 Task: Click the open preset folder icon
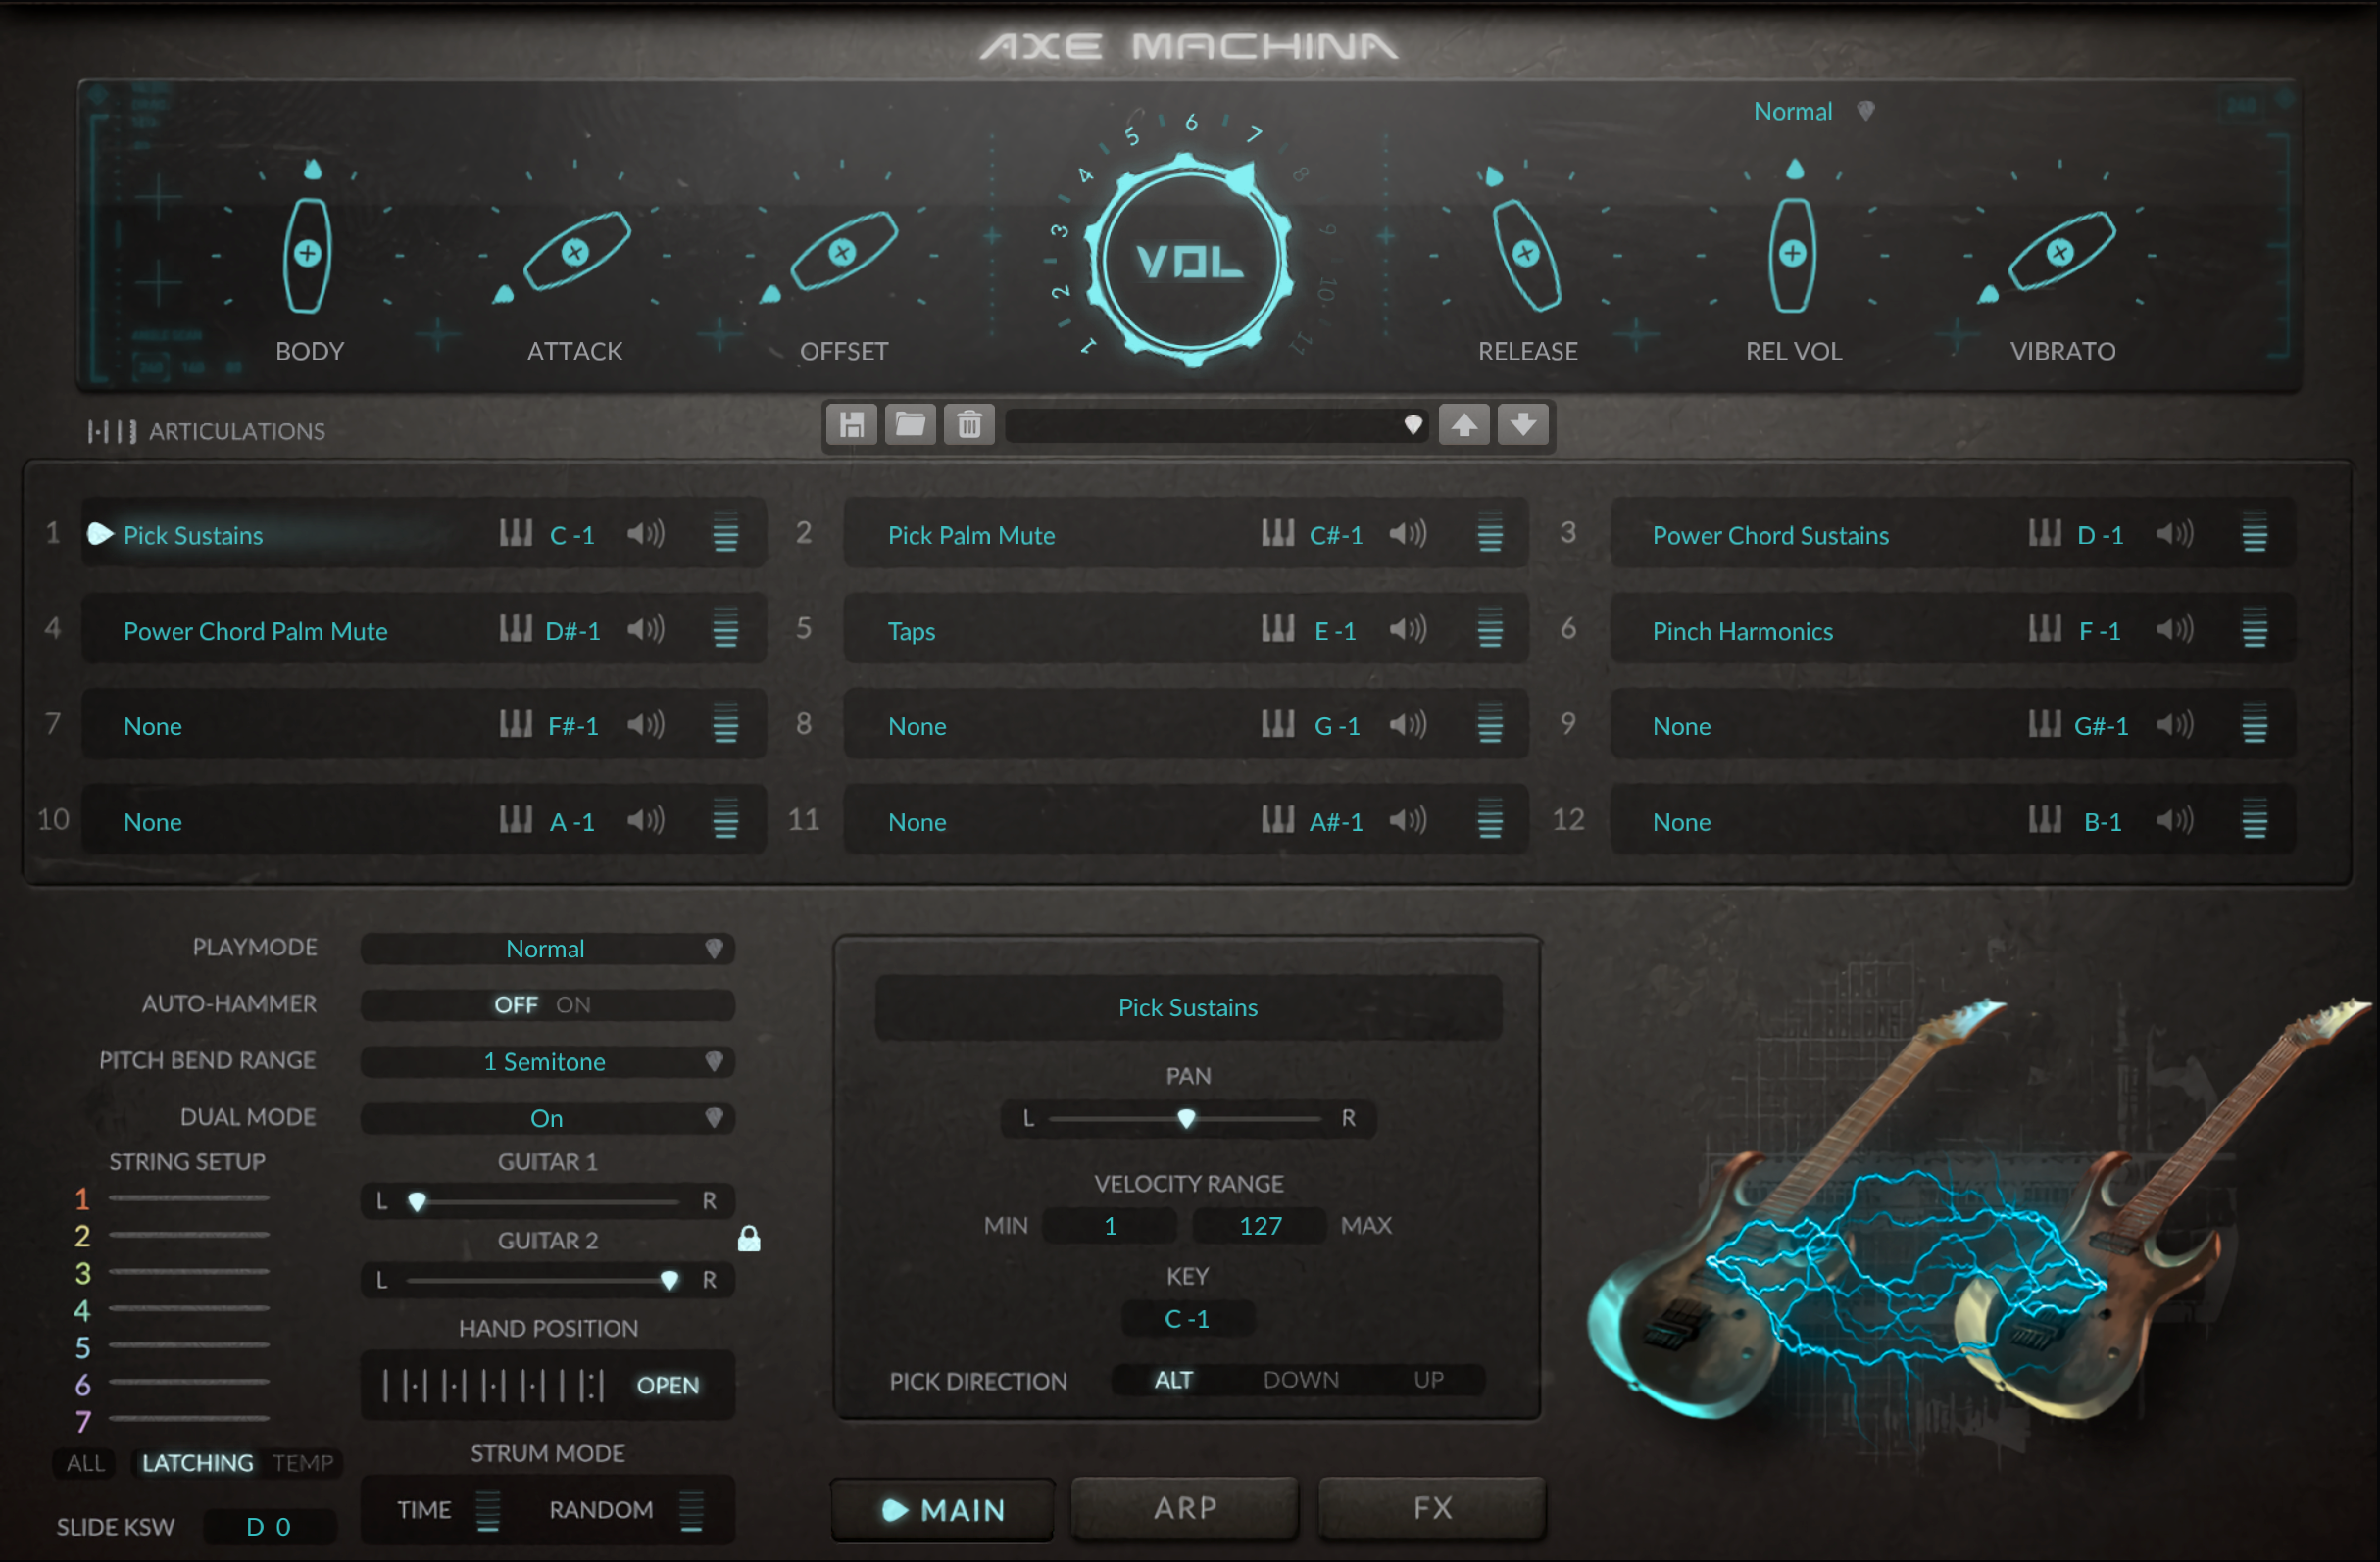coord(910,425)
